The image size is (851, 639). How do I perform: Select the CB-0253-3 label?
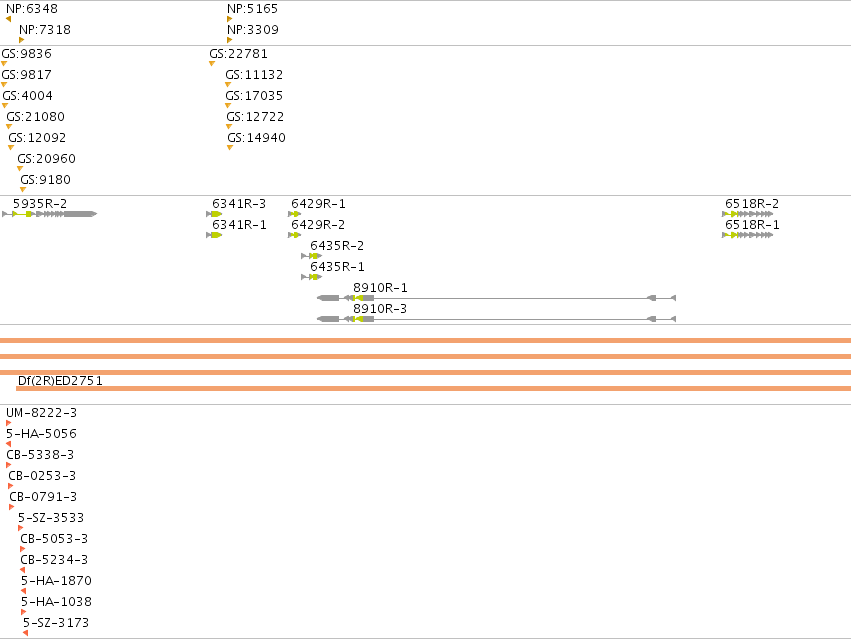point(42,476)
